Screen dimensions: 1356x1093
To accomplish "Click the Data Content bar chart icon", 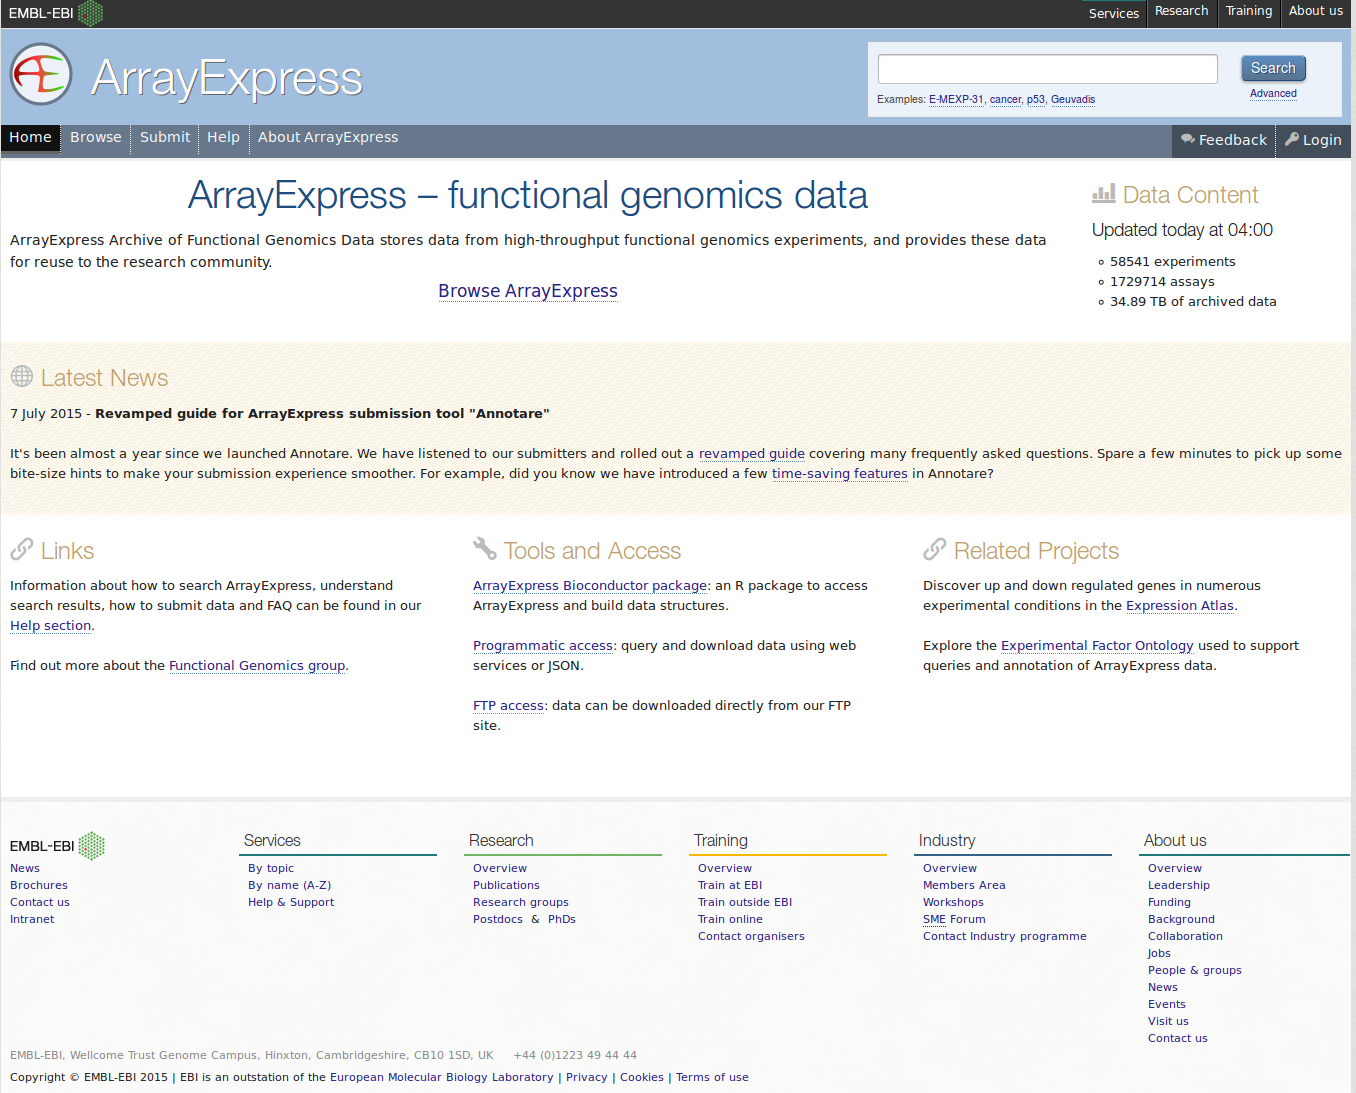I will [1103, 194].
